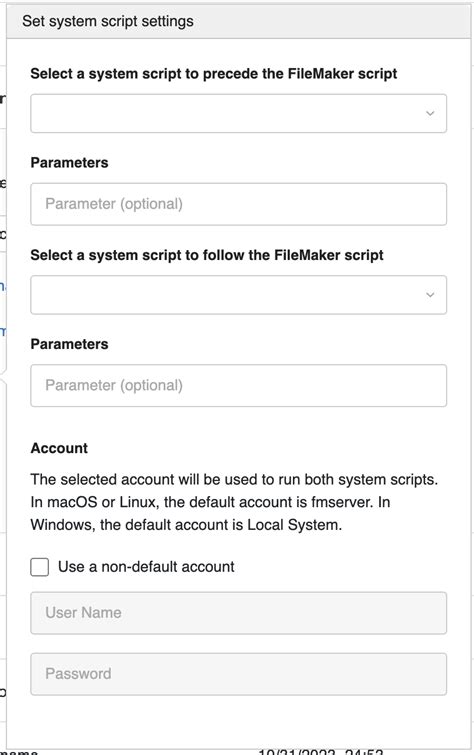
Task: Click the chevron arrow on the follow script selector
Action: pos(430,295)
